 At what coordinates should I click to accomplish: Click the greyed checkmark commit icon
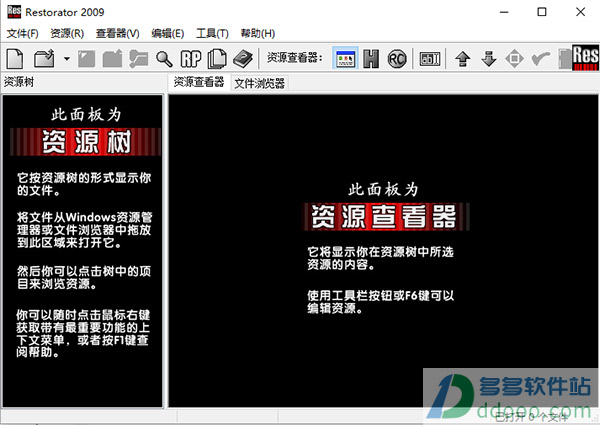click(x=541, y=59)
